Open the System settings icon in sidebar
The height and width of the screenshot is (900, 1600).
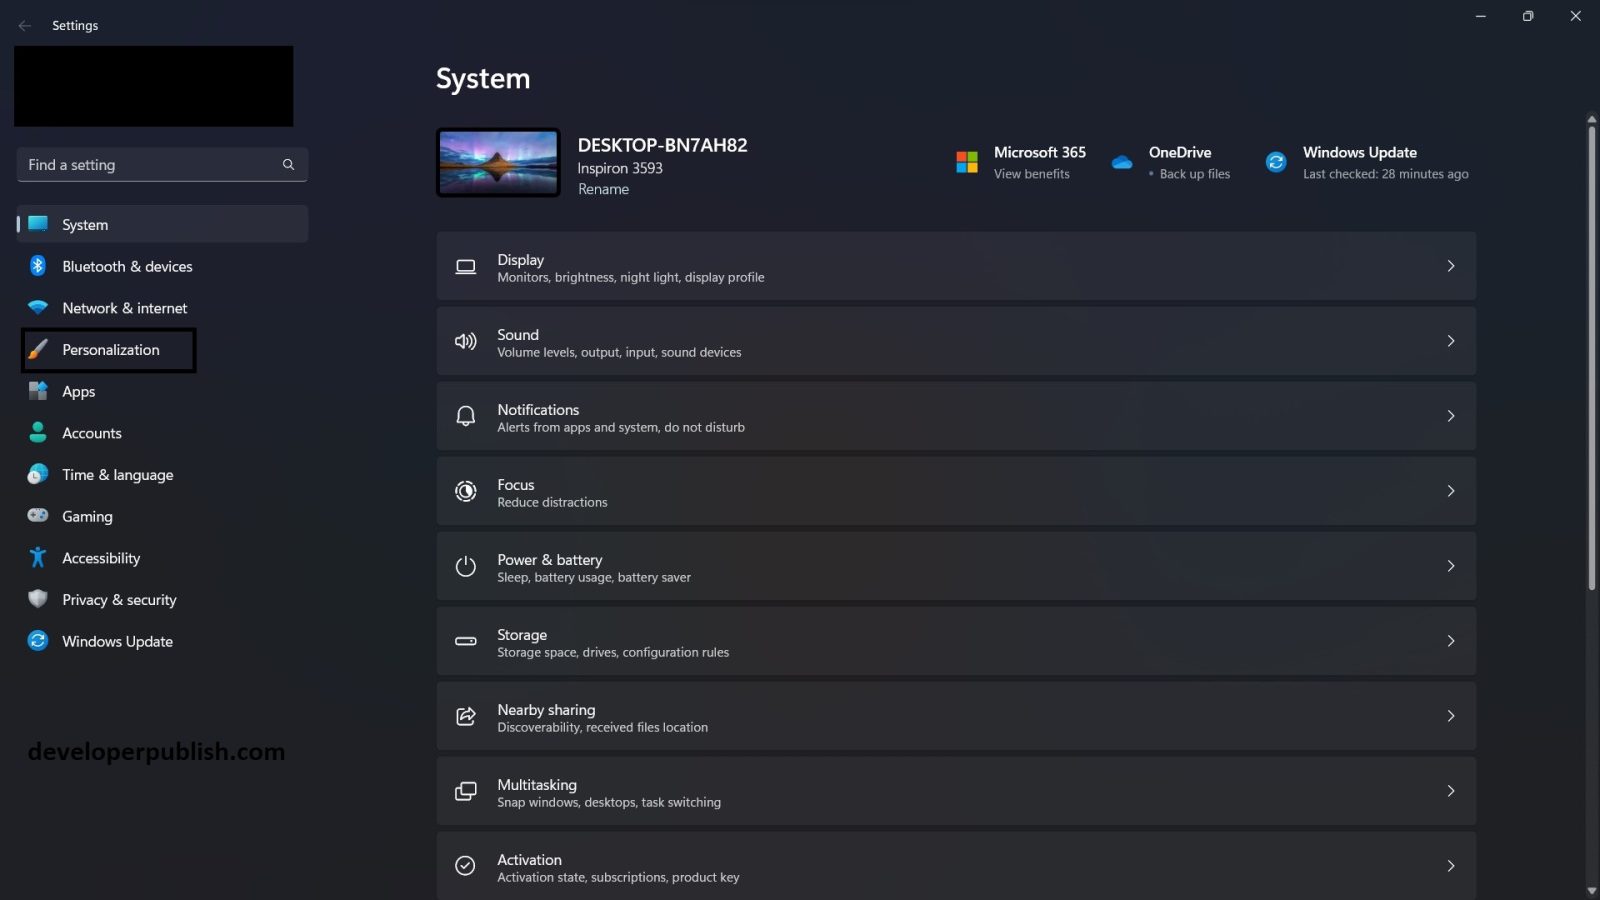pos(37,224)
